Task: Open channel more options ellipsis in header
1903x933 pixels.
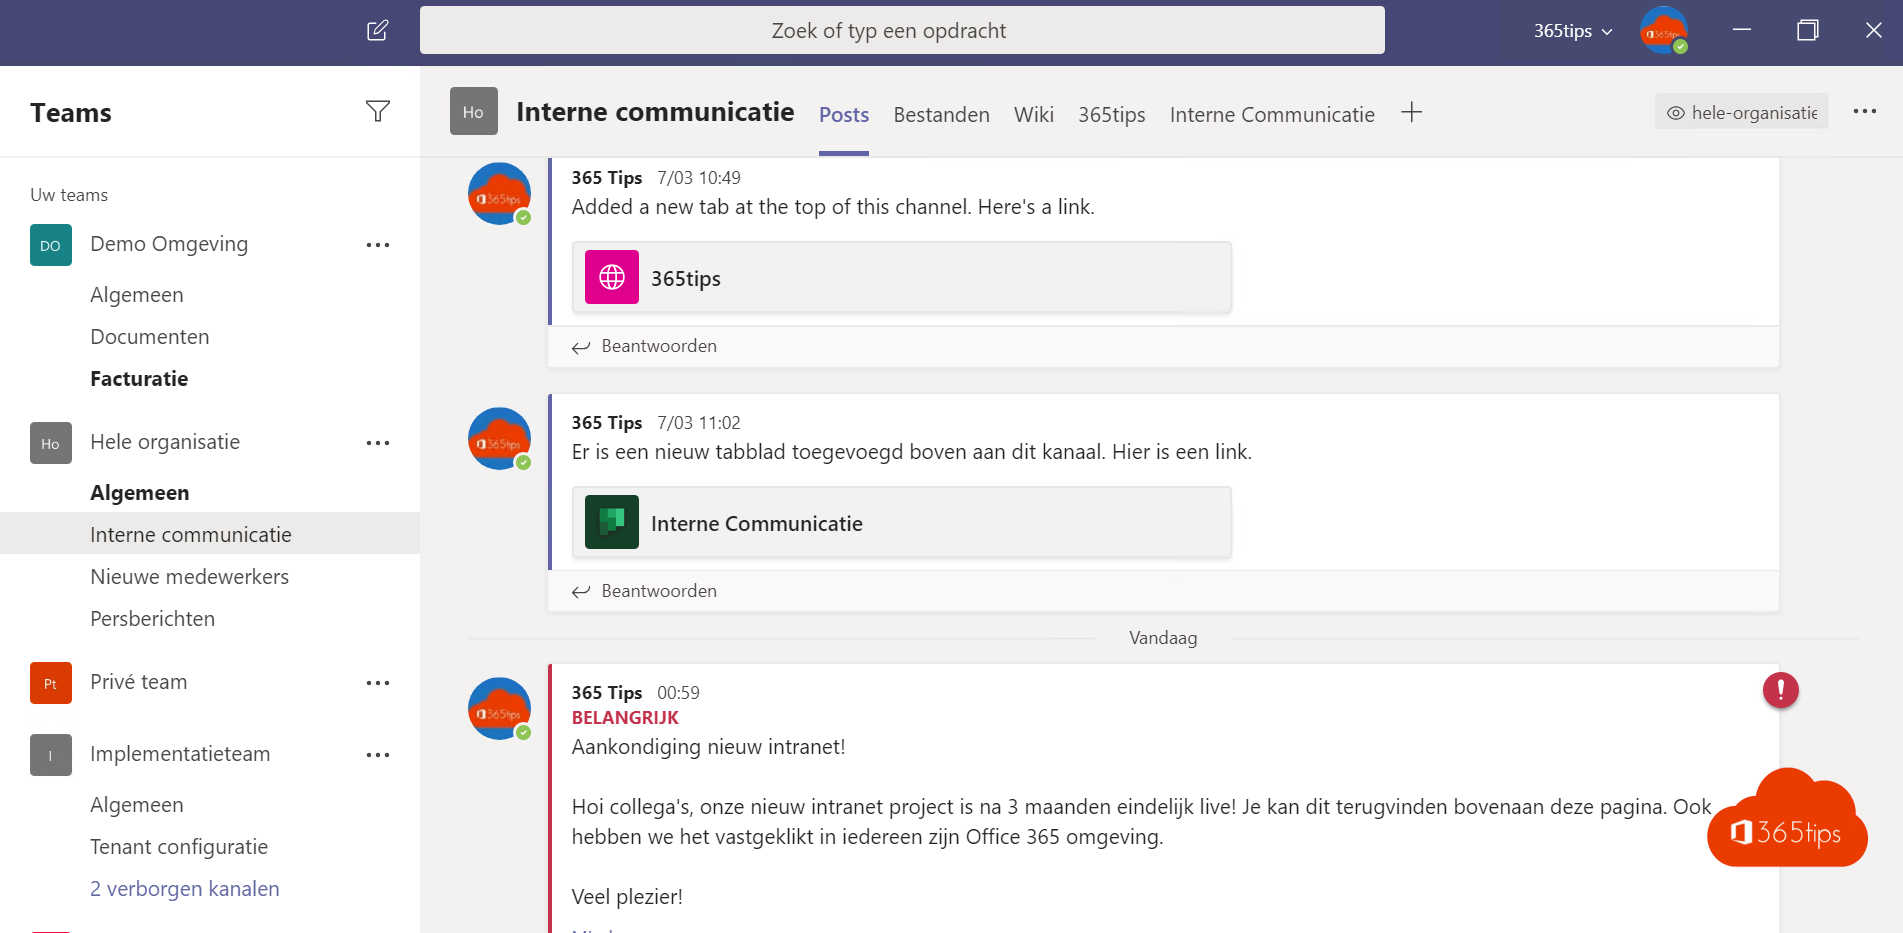Action: click(x=1865, y=111)
